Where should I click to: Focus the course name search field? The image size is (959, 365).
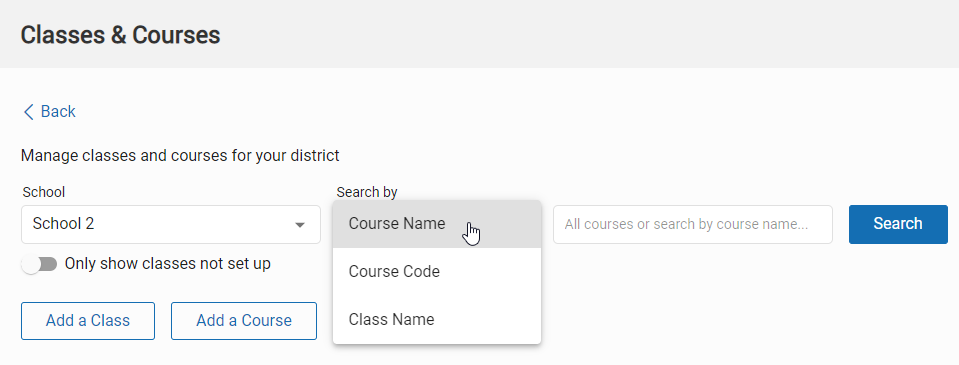pos(692,224)
